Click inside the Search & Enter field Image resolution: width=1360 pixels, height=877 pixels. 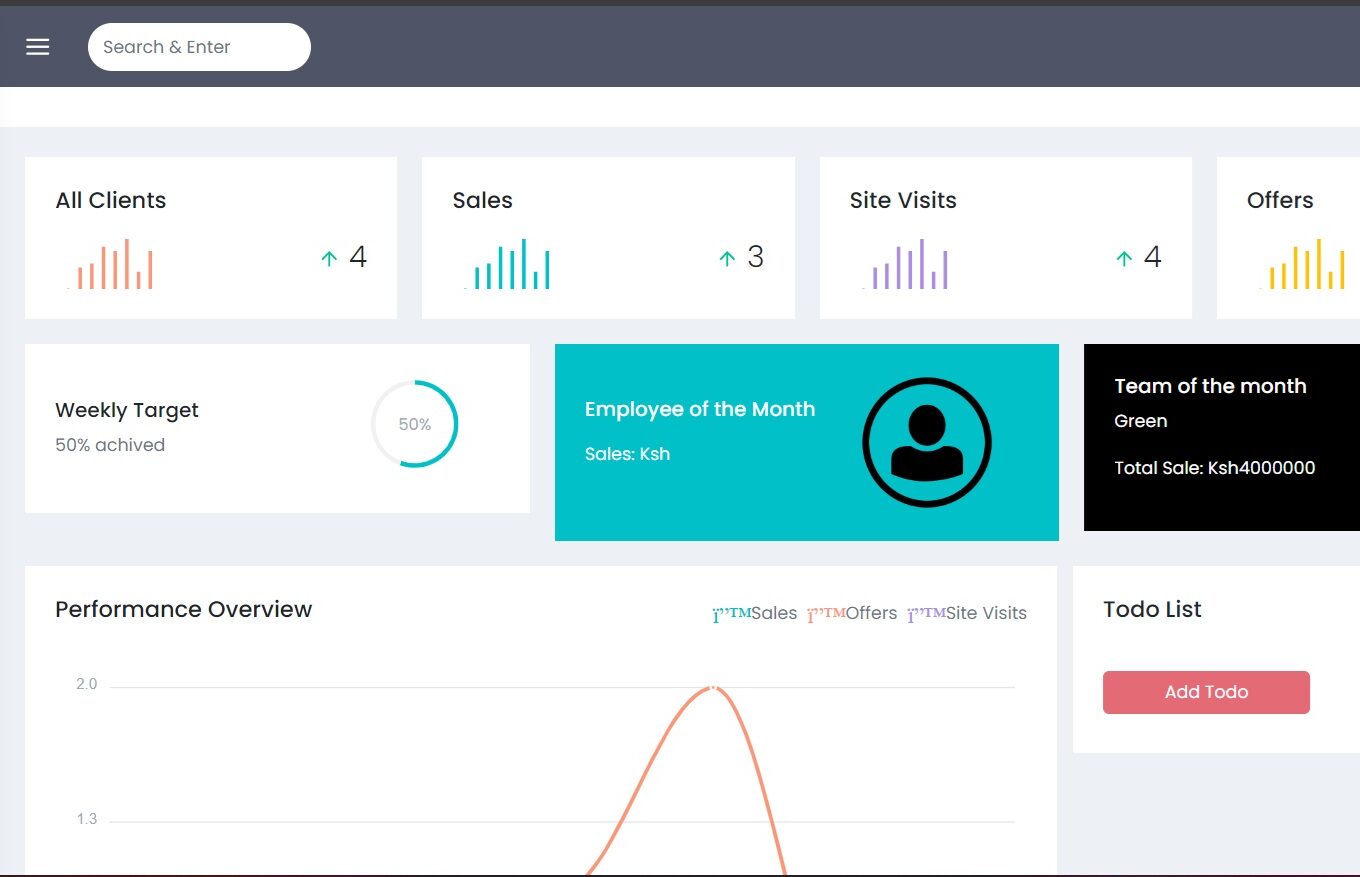[198, 46]
